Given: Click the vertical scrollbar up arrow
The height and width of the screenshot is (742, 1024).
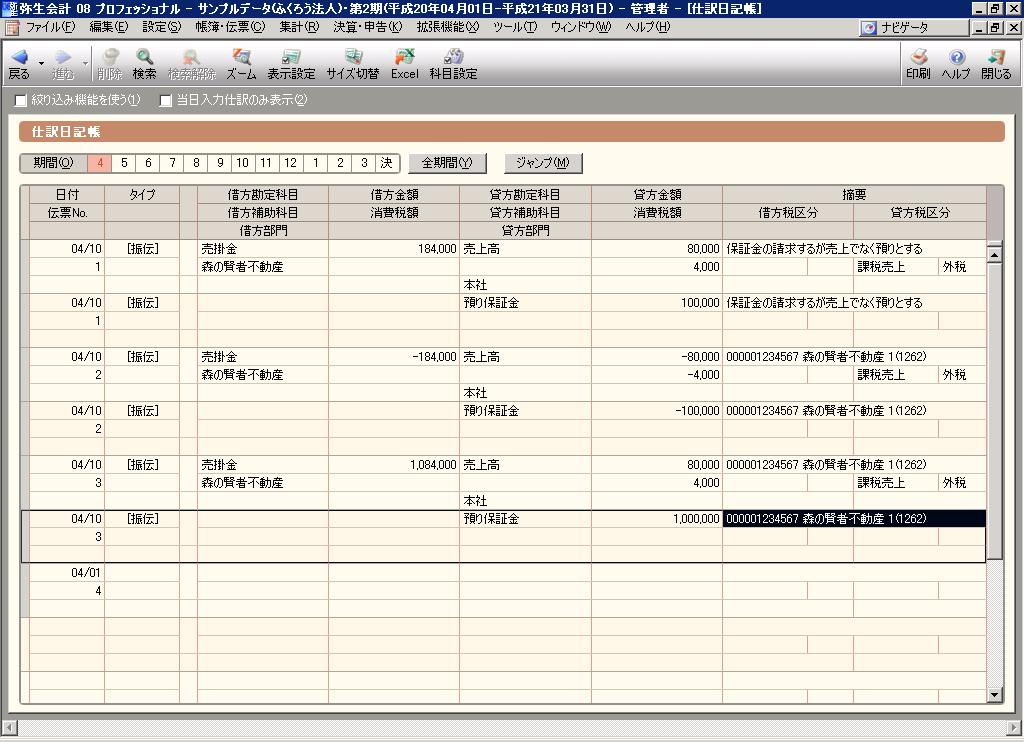Looking at the screenshot, I should (x=995, y=254).
